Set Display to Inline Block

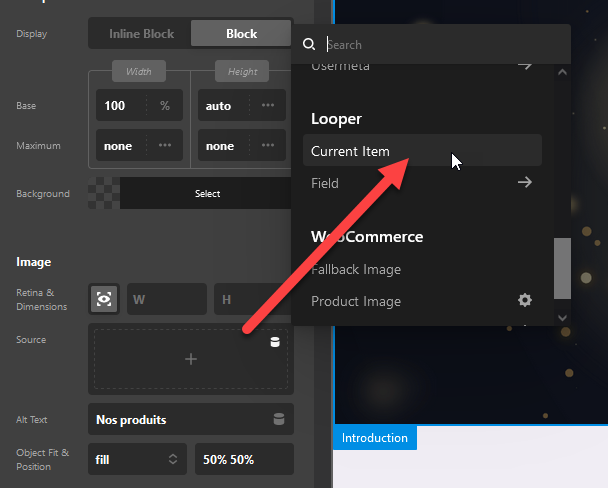[x=141, y=34]
